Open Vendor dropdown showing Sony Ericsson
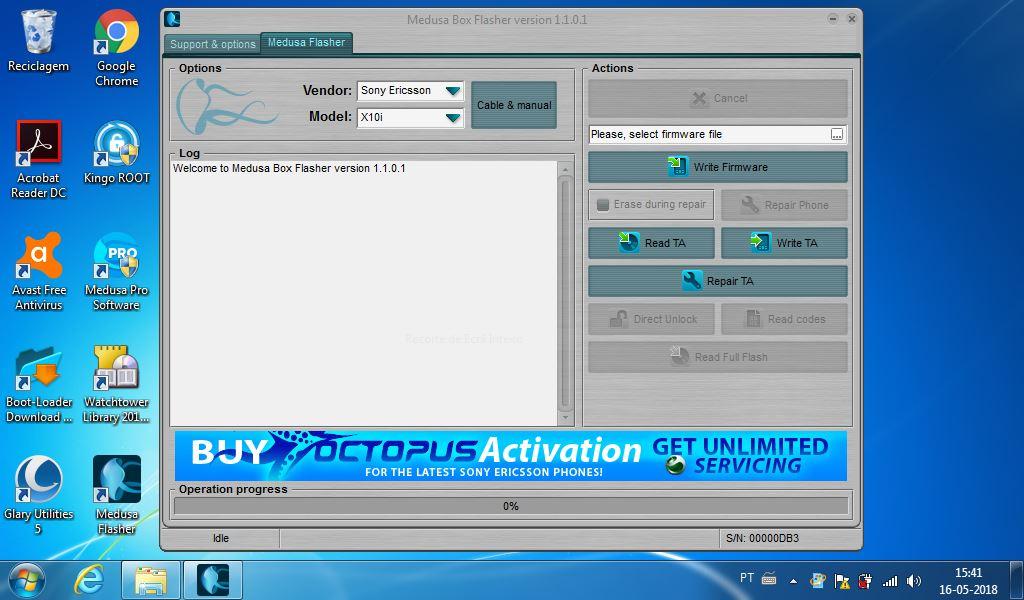Screen dimensions: 1024x600 pyautogui.click(x=410, y=91)
